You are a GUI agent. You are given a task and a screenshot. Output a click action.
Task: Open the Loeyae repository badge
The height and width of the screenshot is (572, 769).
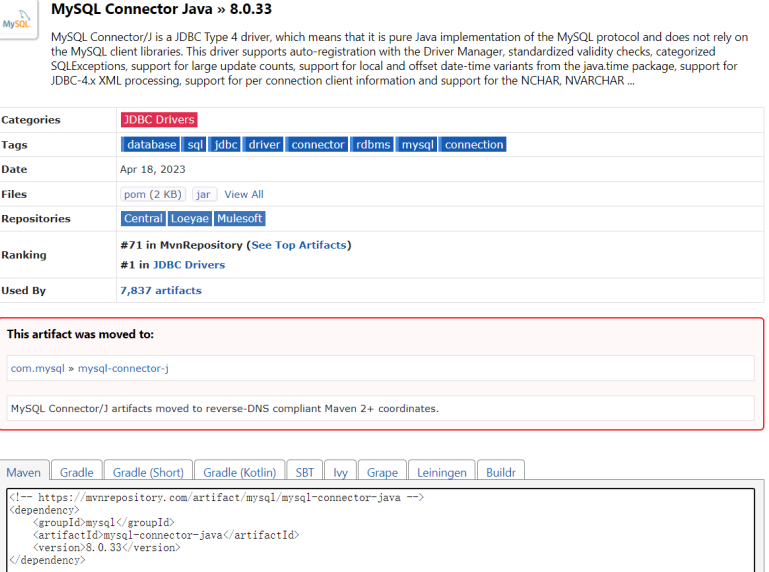click(190, 218)
